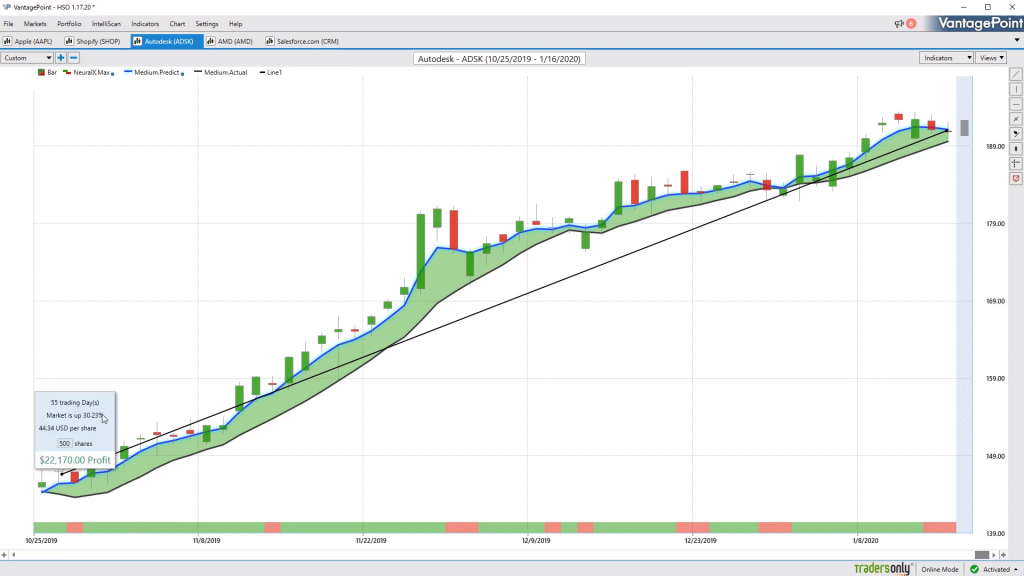Open the announcements megaphone icon
Viewport: 1024px width, 576px height.
tap(899, 24)
